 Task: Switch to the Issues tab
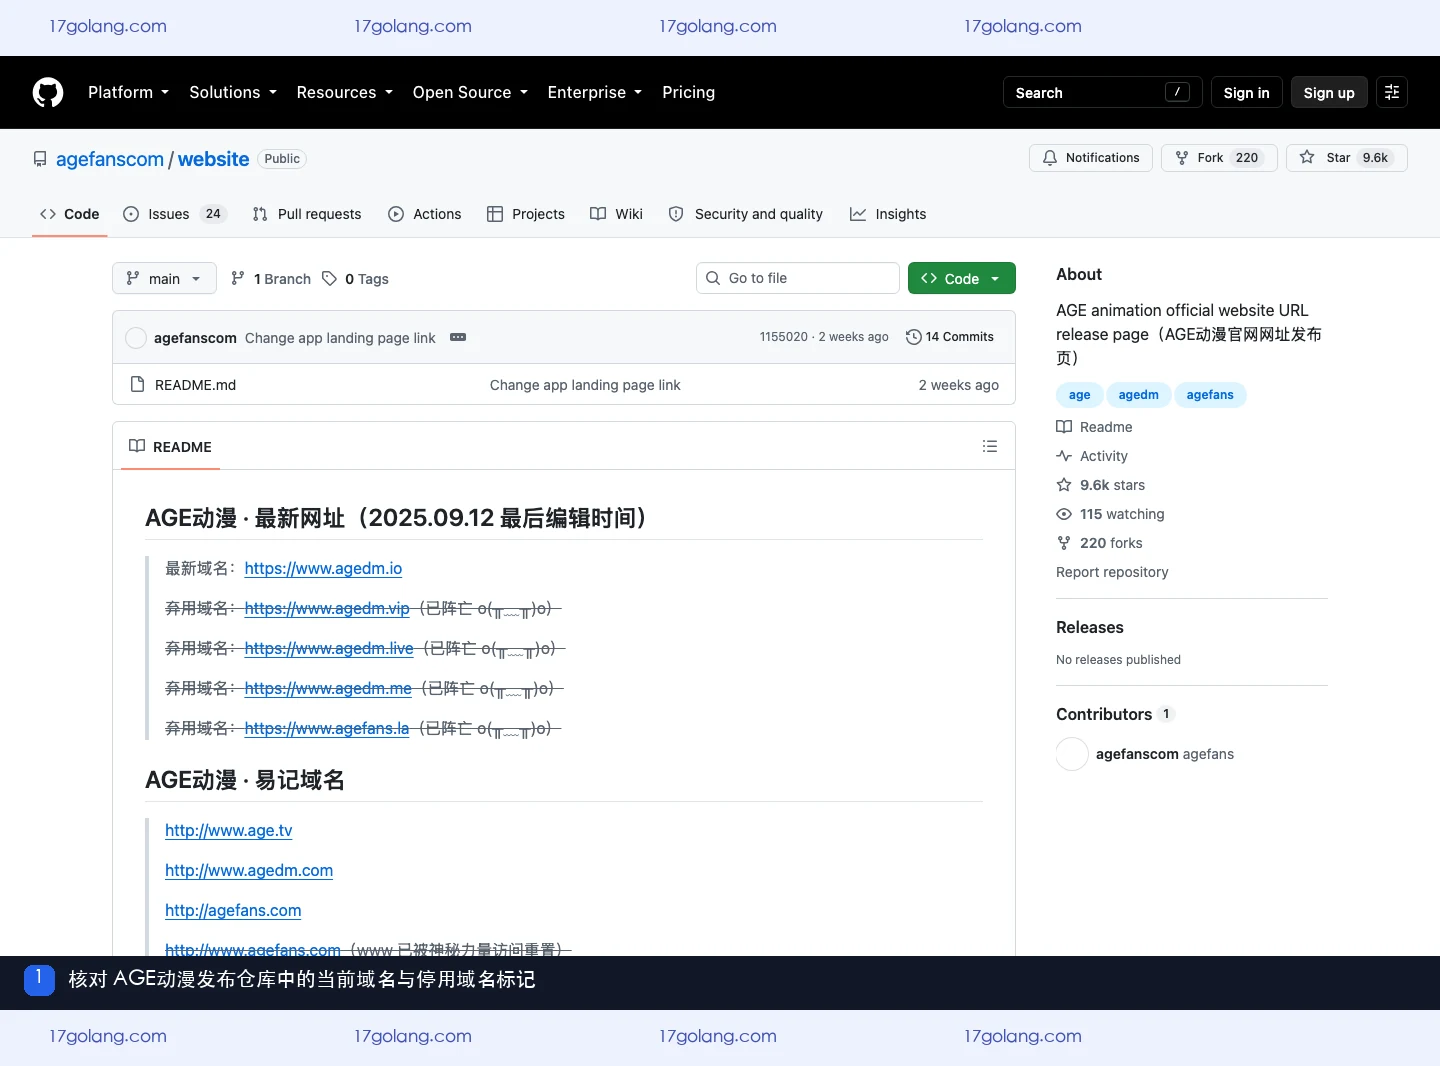tap(175, 214)
